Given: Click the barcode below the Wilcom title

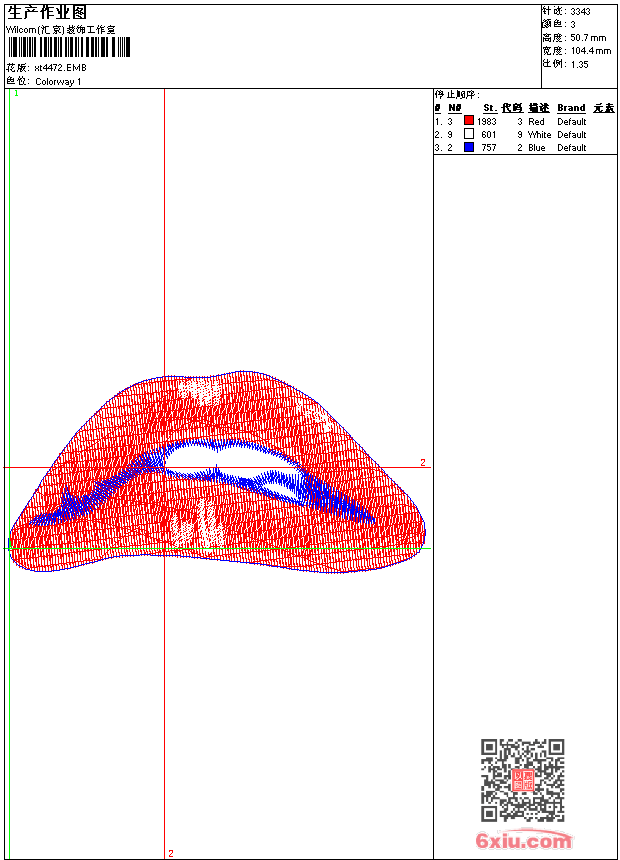Looking at the screenshot, I should (x=68, y=47).
